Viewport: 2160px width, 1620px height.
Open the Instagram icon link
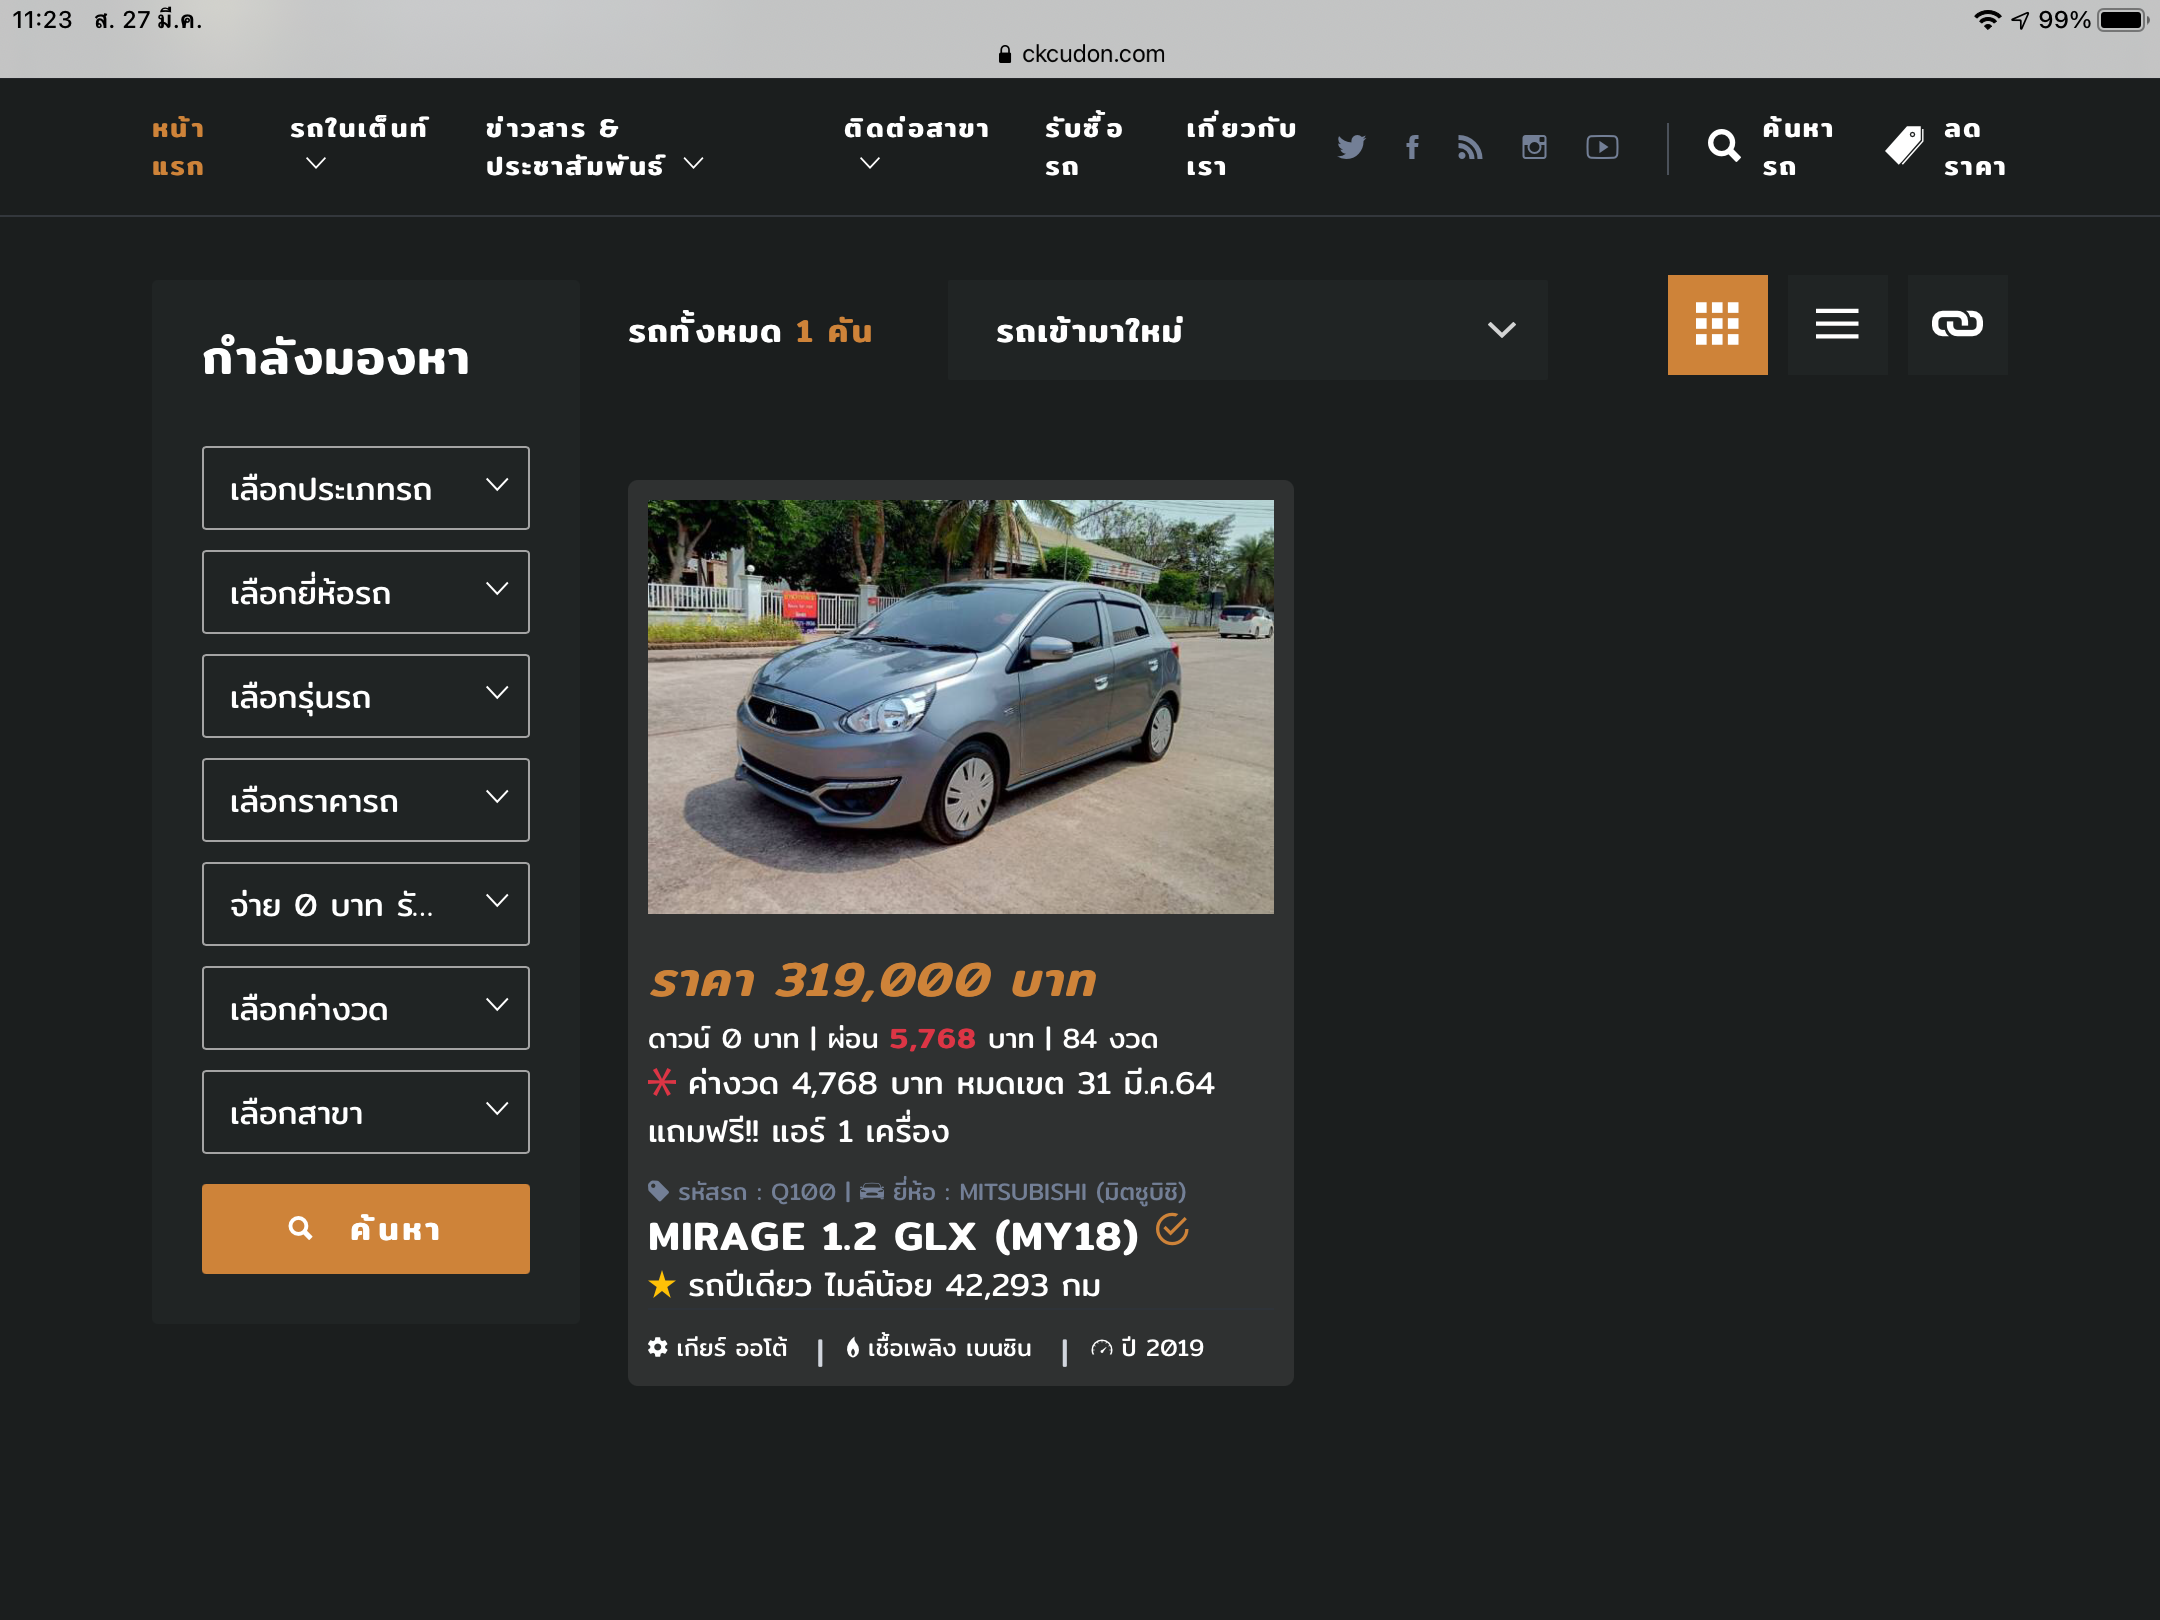click(1534, 147)
